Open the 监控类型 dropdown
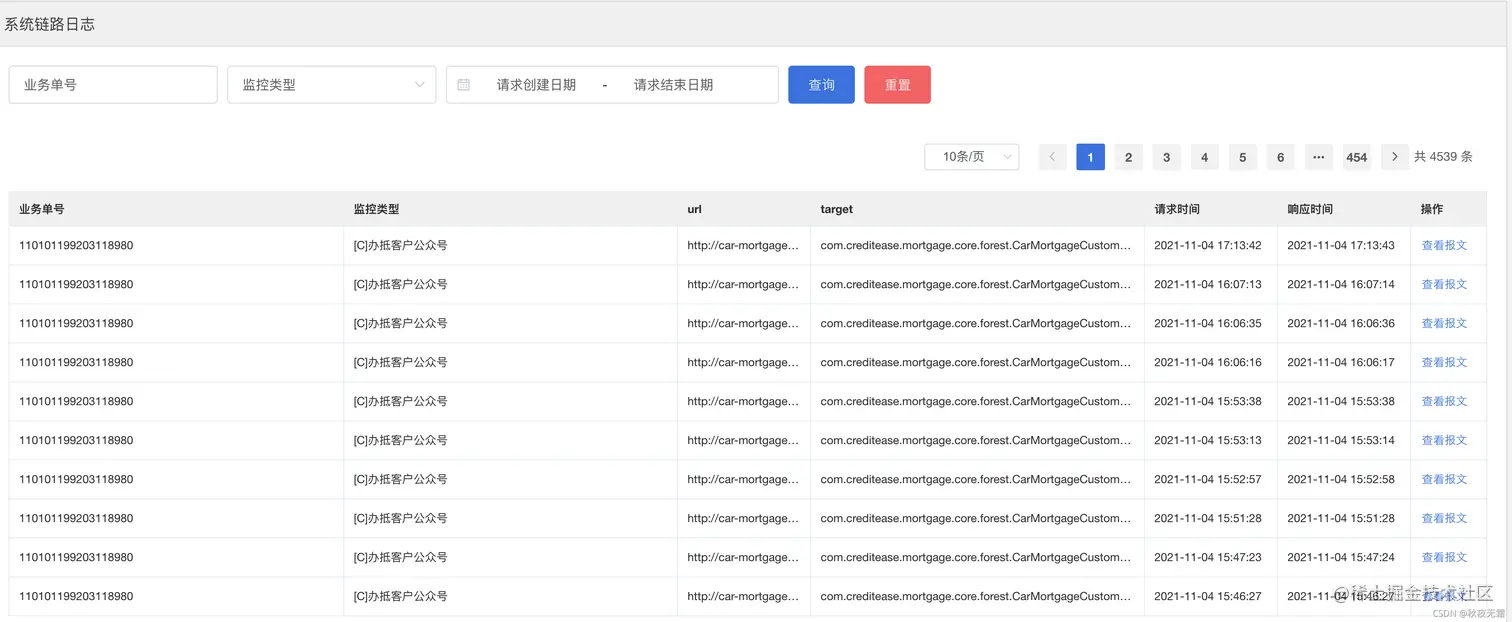 pyautogui.click(x=332, y=85)
